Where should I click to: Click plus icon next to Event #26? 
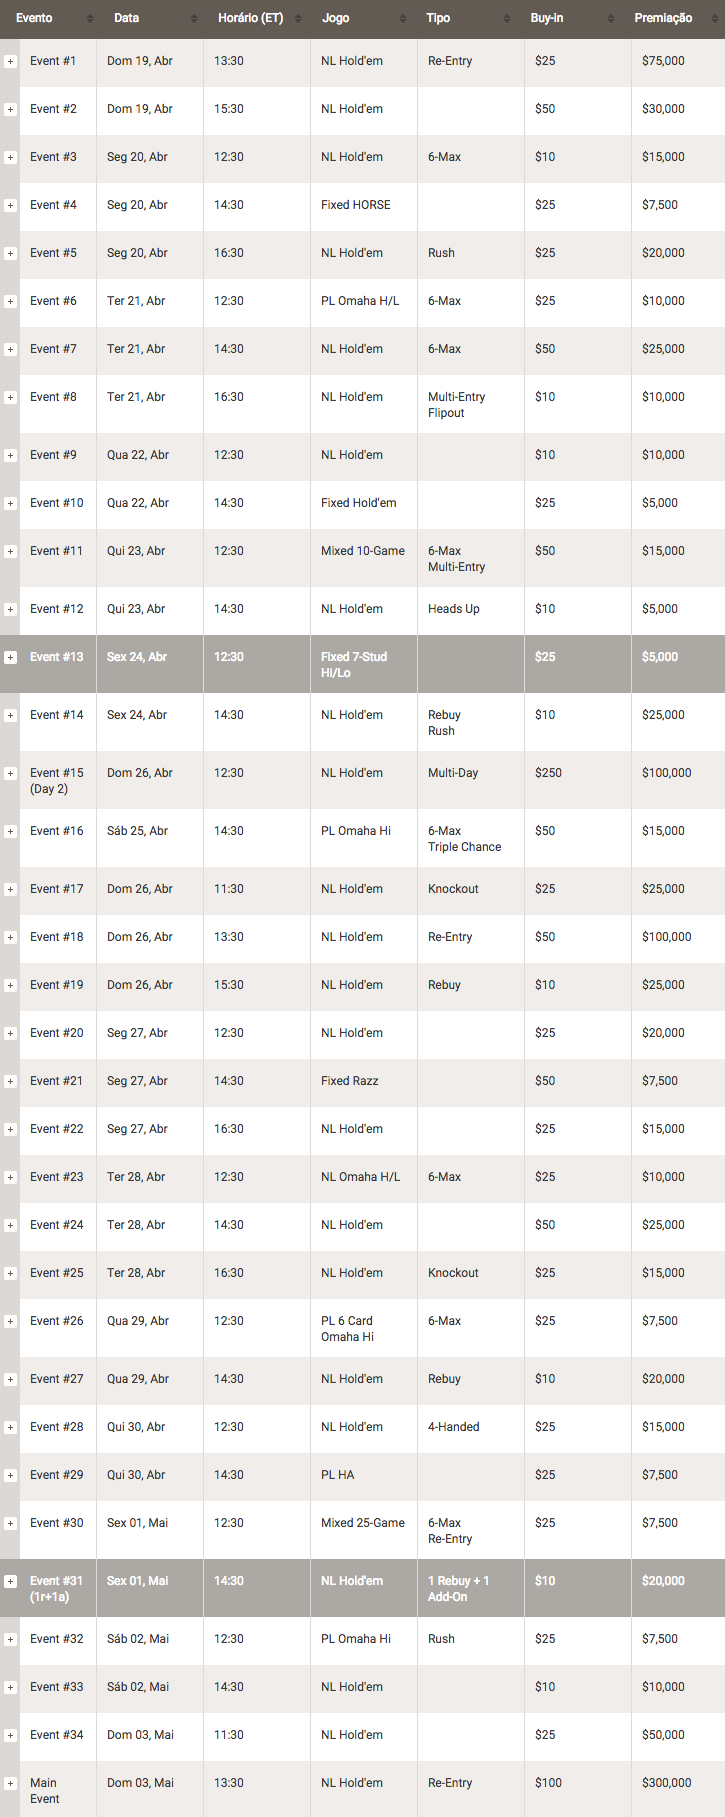[10, 1322]
